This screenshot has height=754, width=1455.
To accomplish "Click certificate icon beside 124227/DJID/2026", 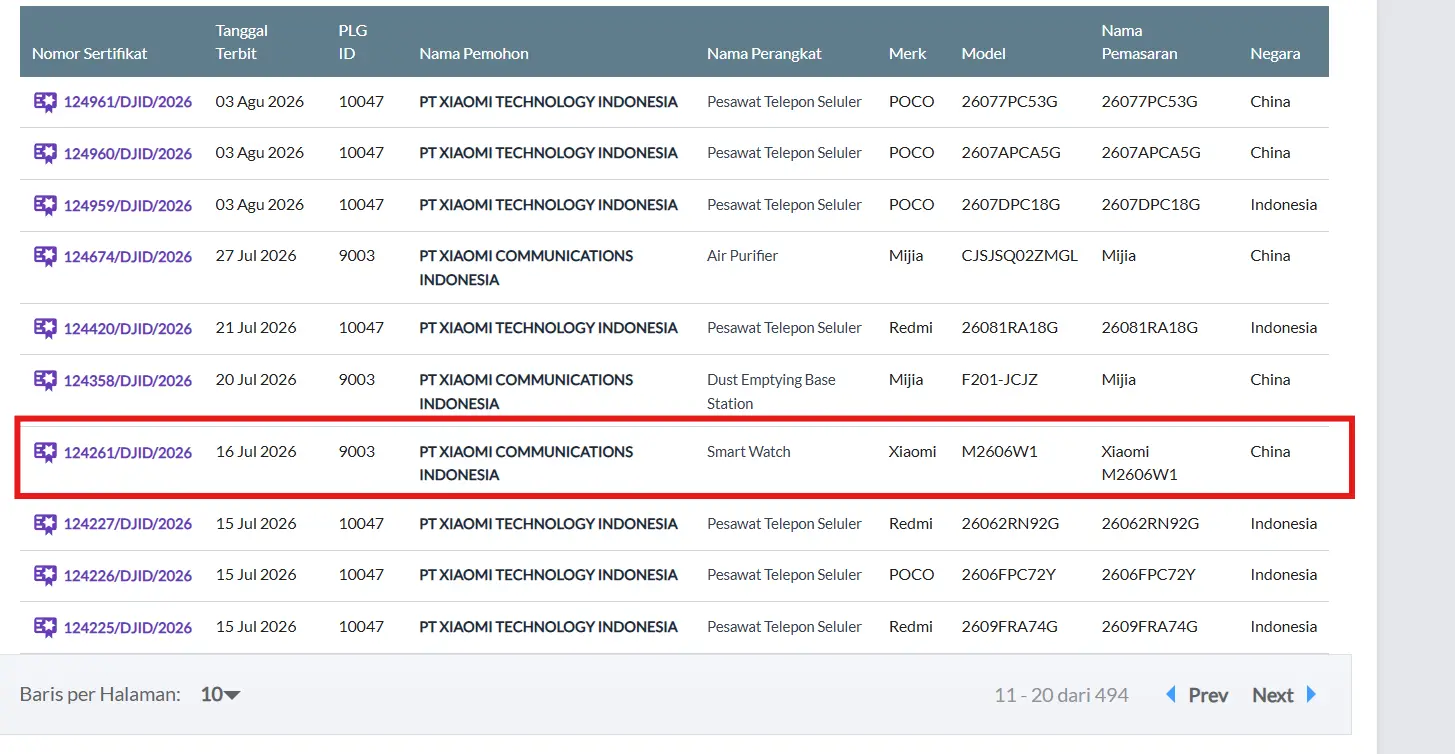I will tap(45, 523).
